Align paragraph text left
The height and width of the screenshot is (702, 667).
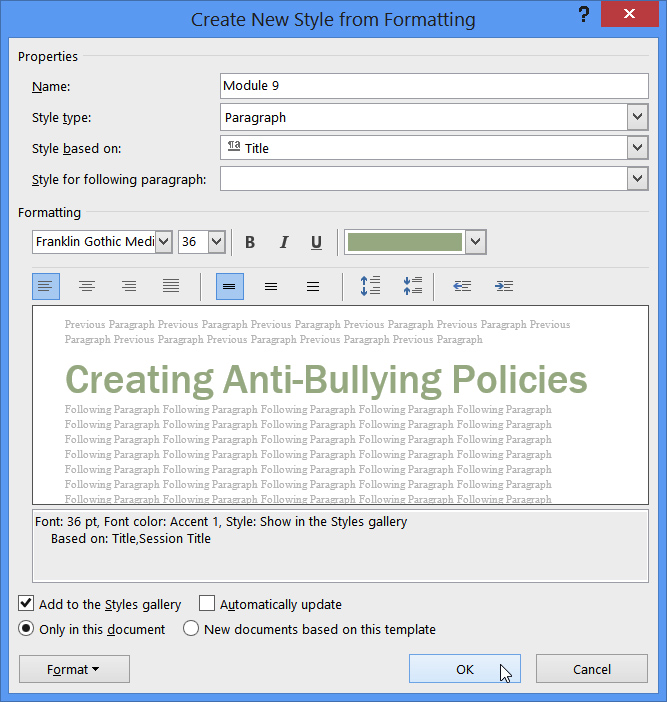click(x=46, y=286)
